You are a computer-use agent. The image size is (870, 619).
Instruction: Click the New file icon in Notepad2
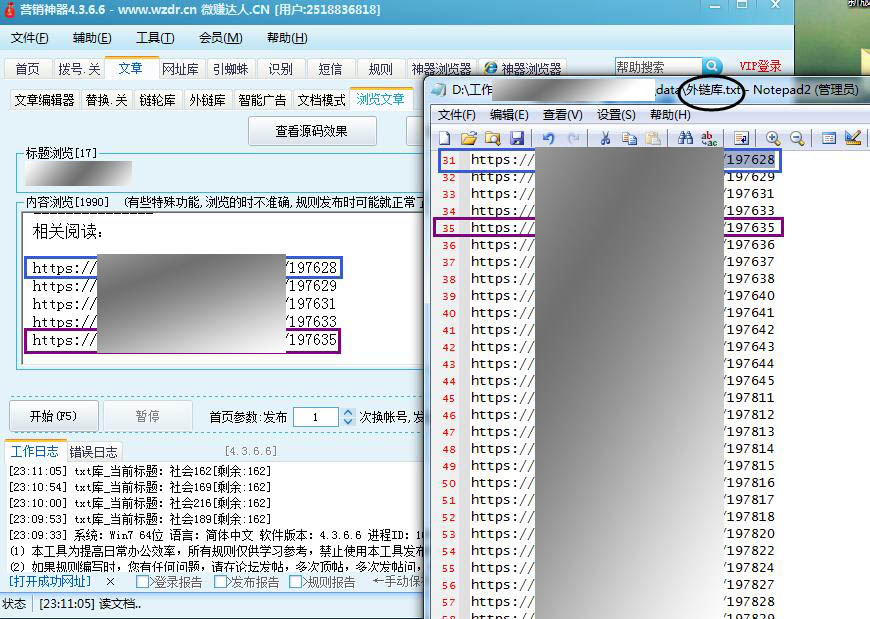click(445, 138)
